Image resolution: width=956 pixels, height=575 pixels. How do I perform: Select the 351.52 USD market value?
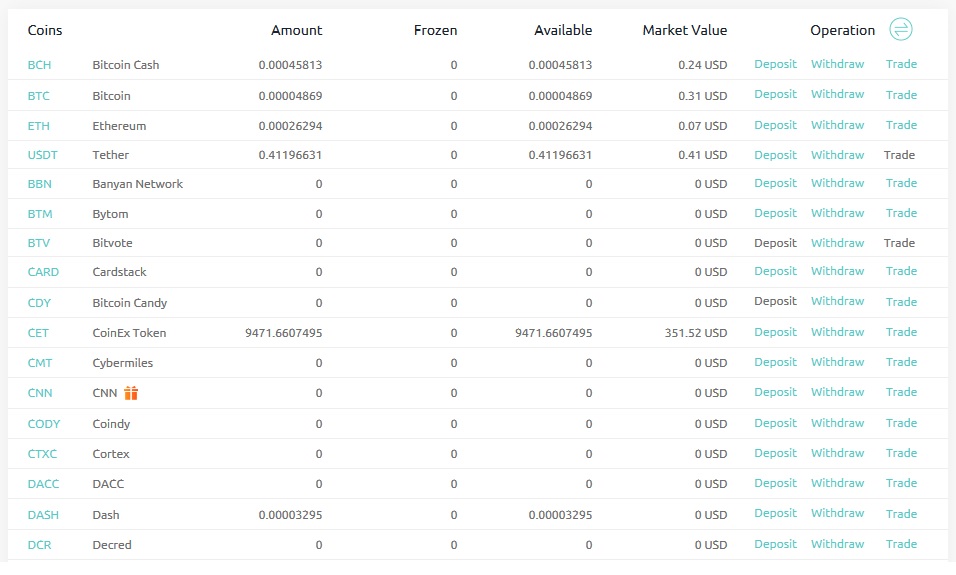(x=696, y=333)
